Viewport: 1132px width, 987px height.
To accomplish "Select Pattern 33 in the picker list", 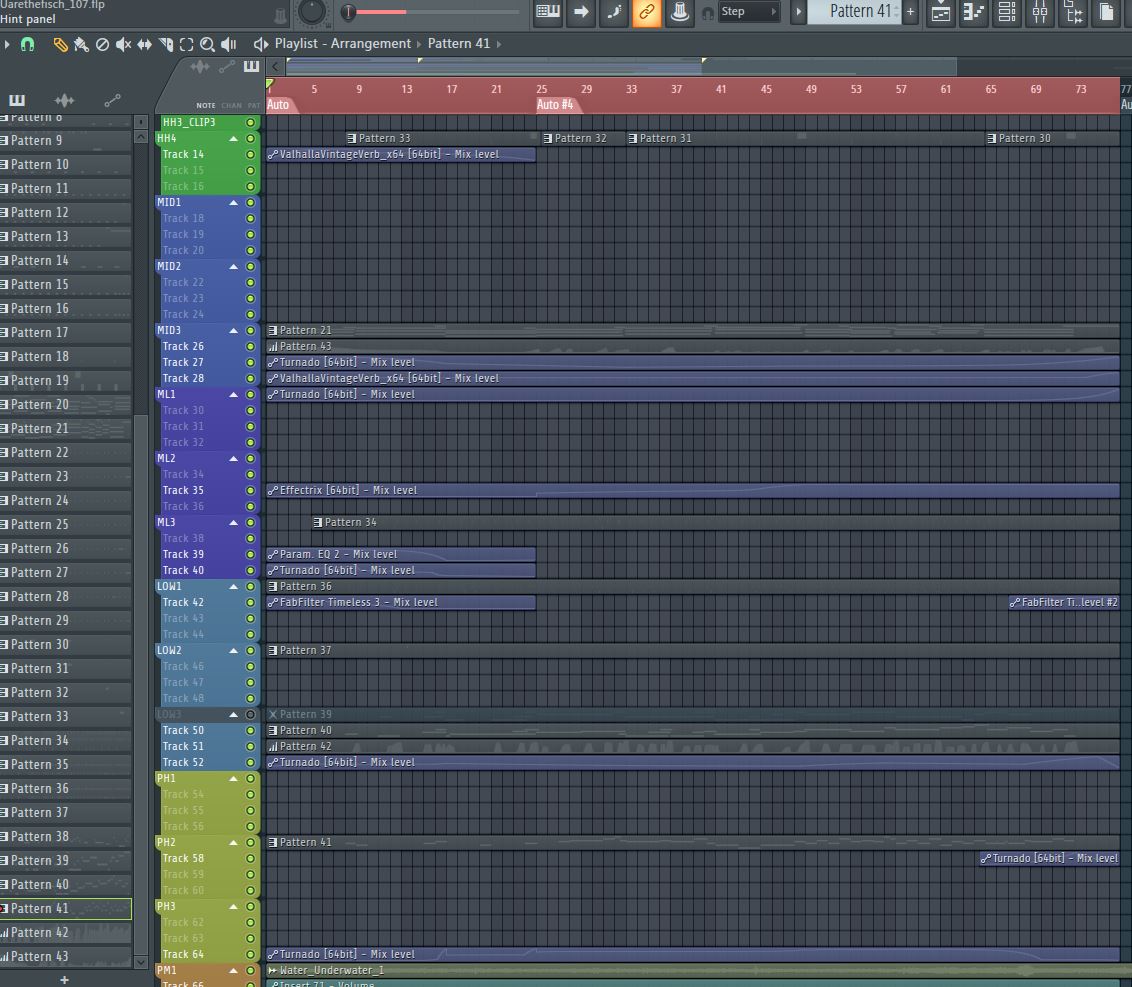I will pos(66,716).
